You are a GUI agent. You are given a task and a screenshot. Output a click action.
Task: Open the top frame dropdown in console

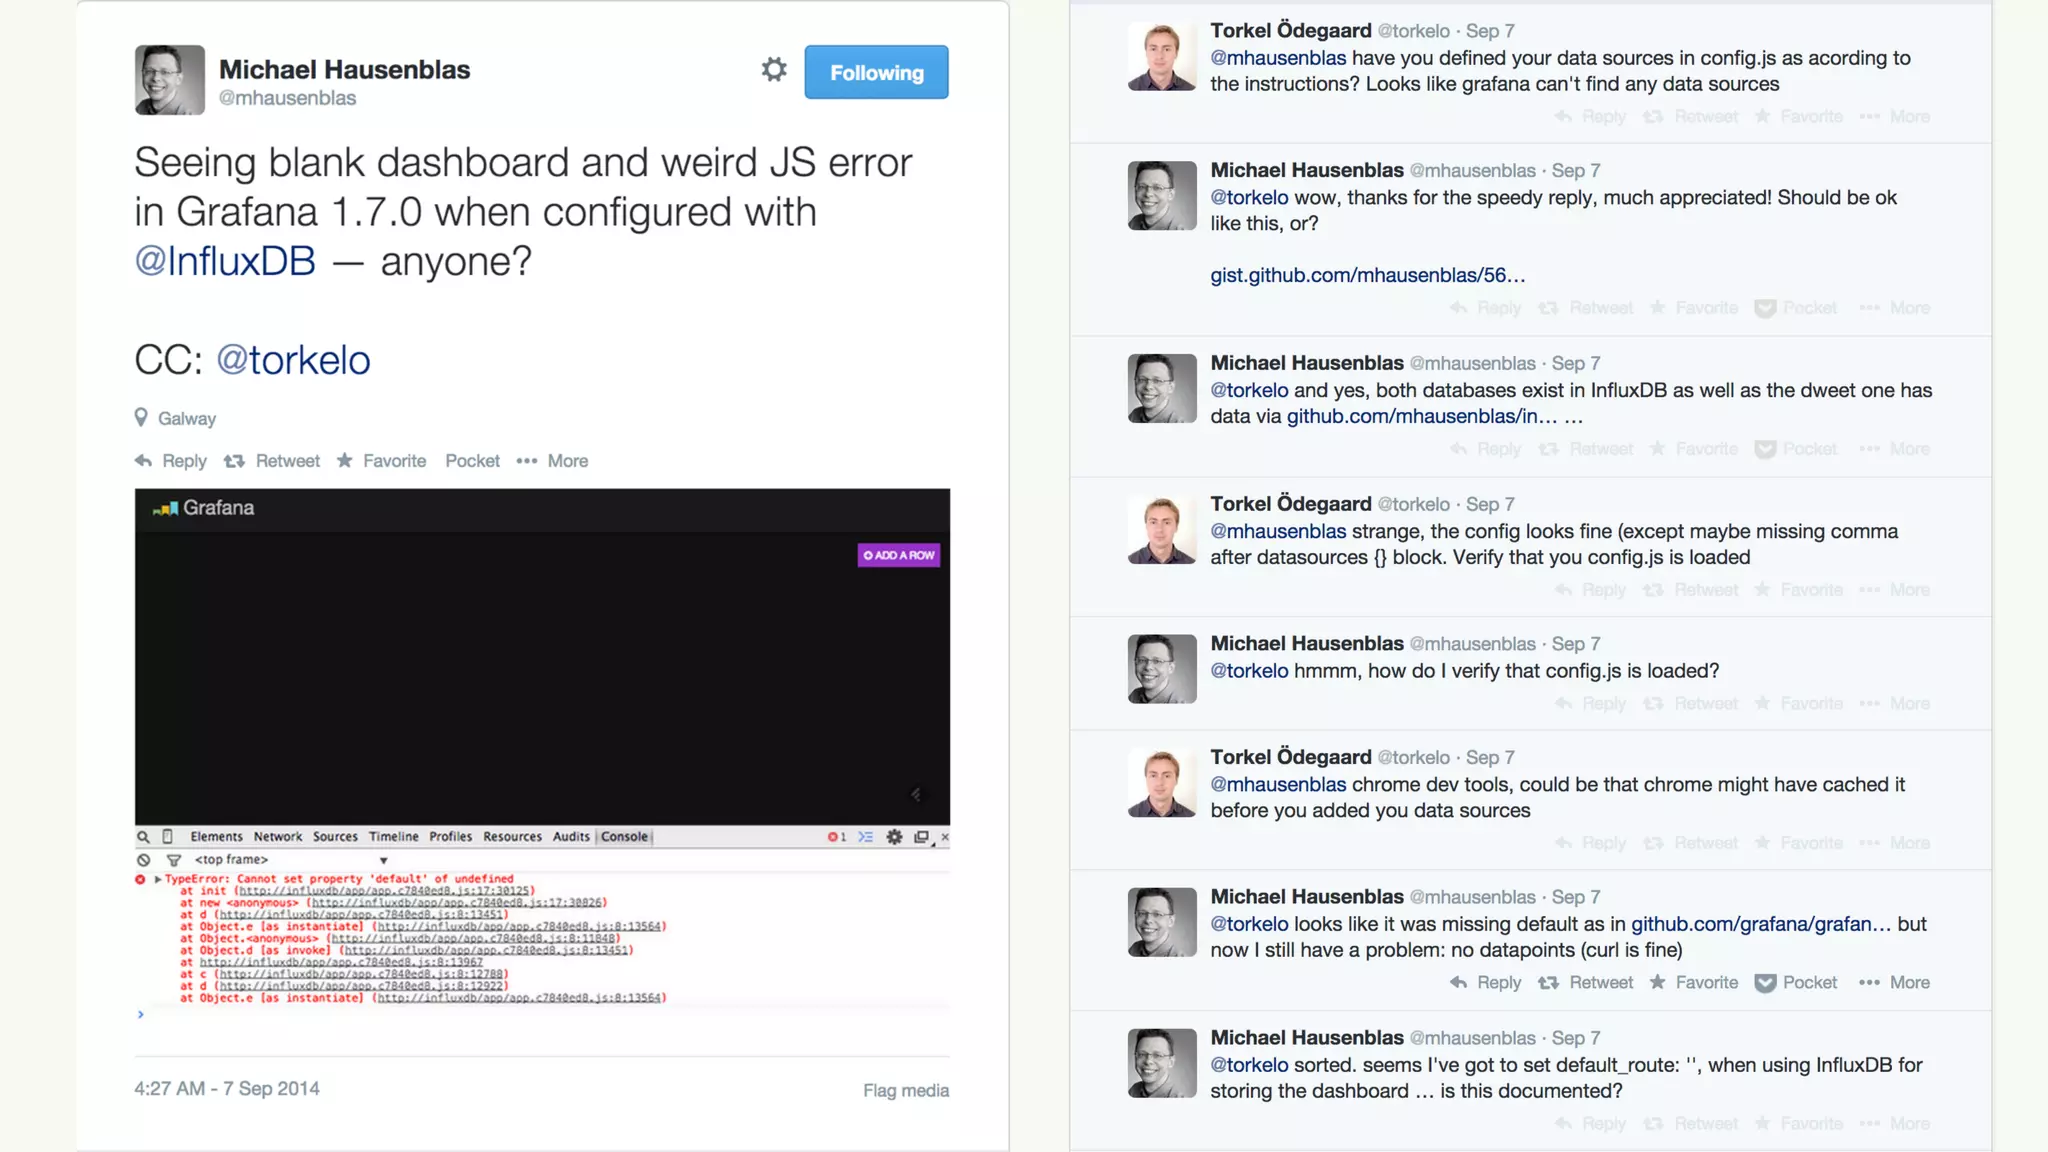[290, 860]
